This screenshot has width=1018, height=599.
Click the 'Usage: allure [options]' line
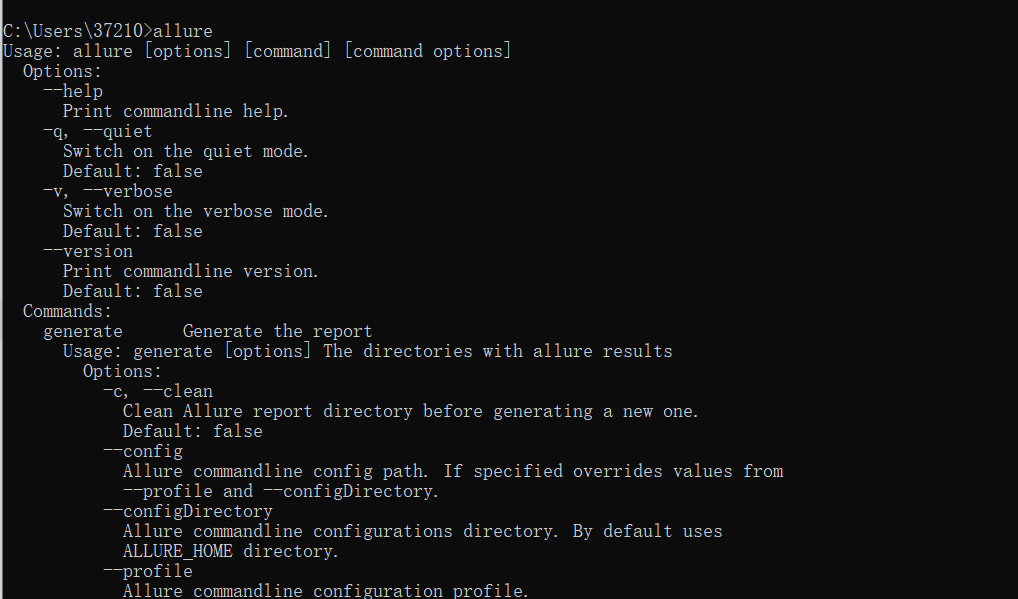(257, 51)
